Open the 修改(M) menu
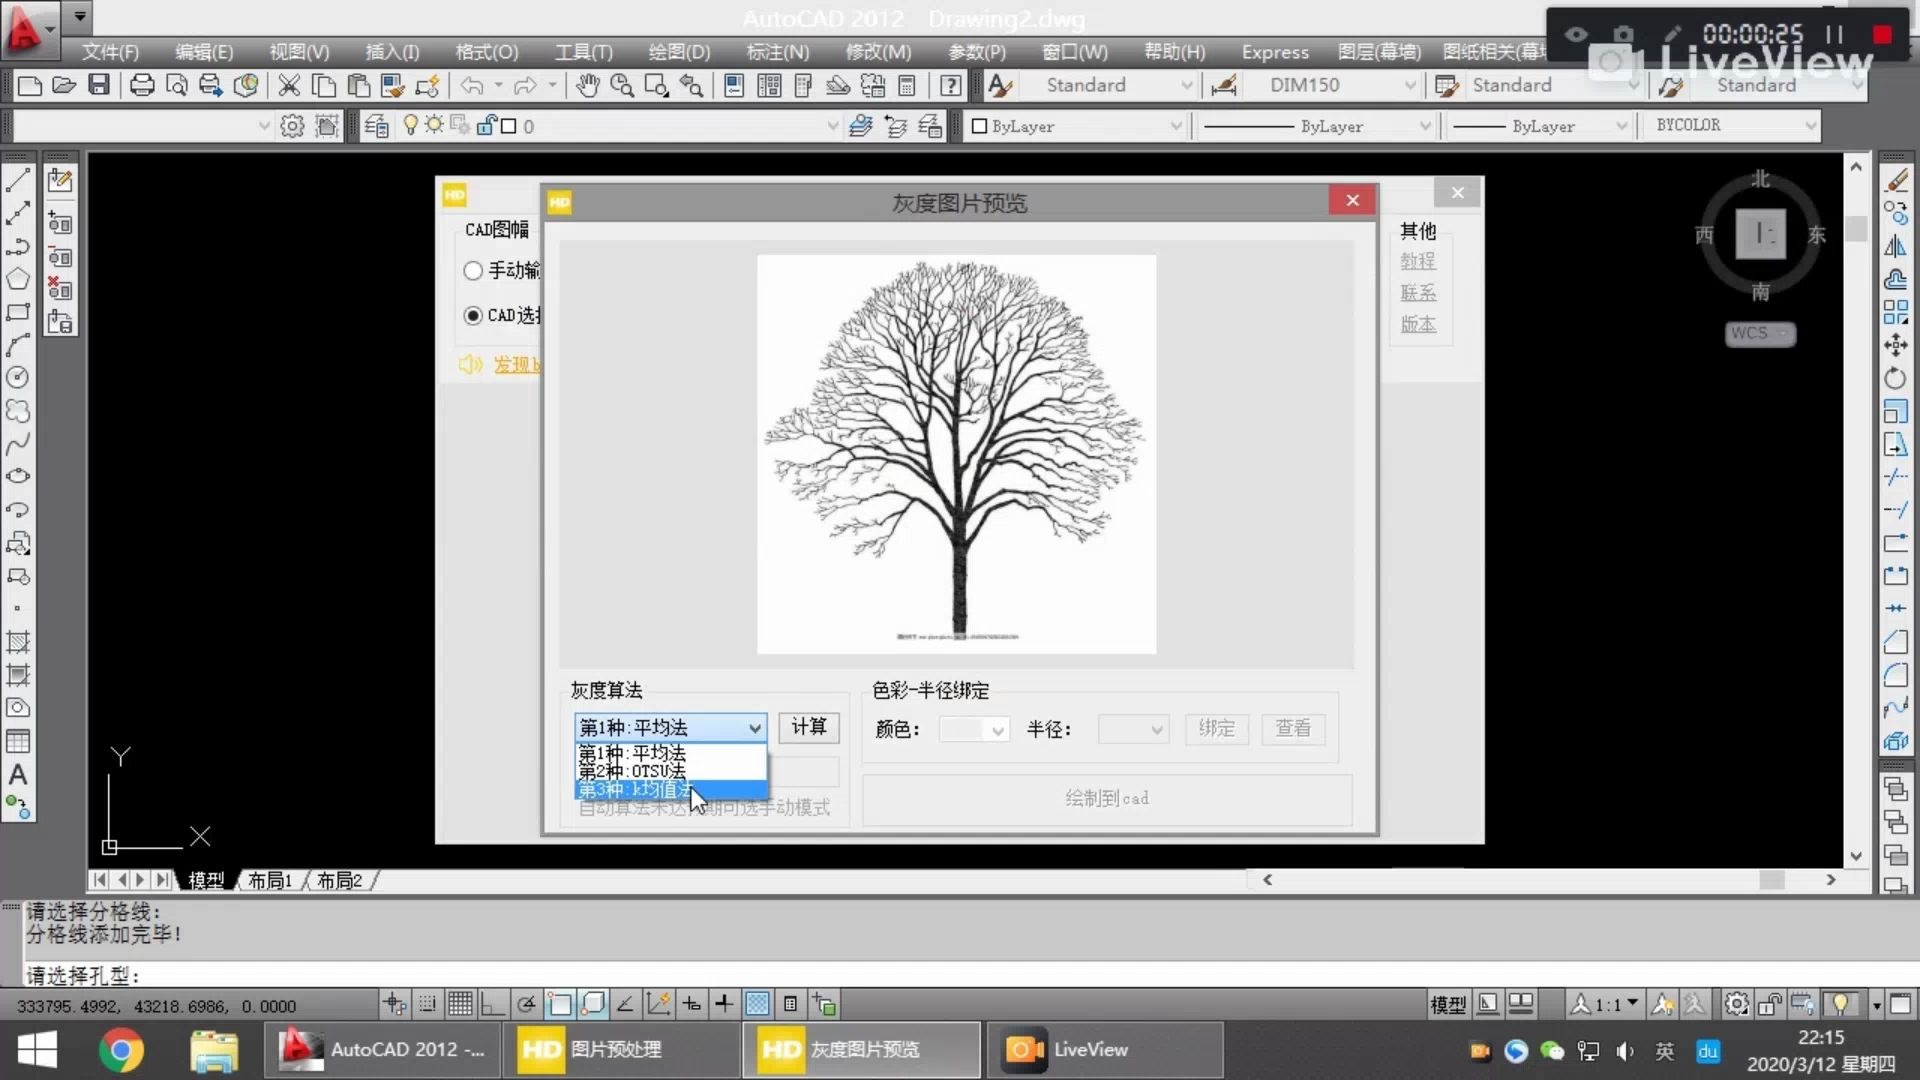Viewport: 1920px width, 1080px height. pyautogui.click(x=878, y=52)
